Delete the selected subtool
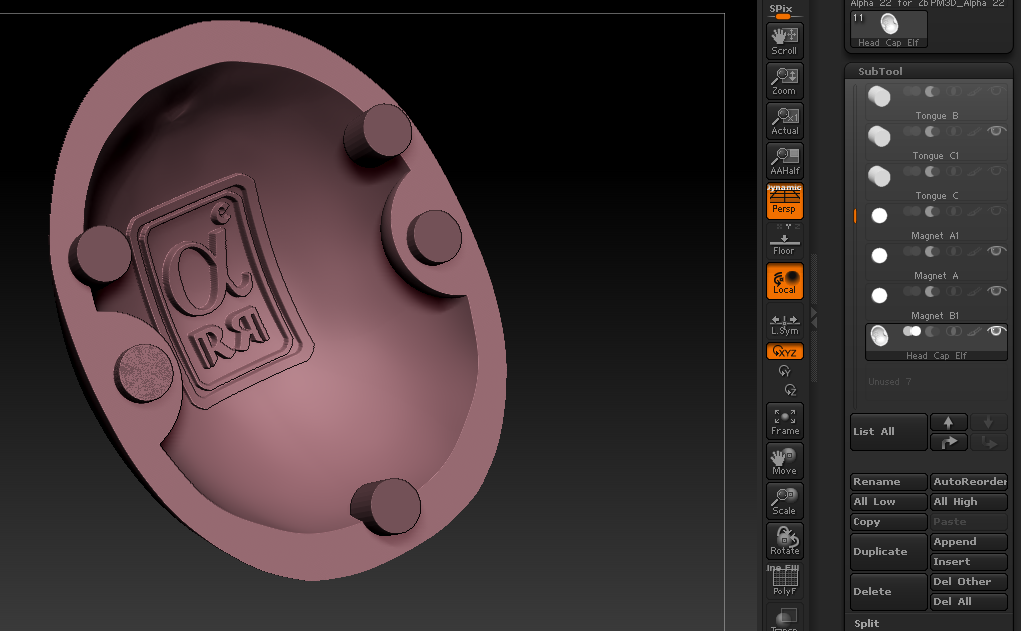Viewport: 1021px width, 631px height. [x=888, y=591]
